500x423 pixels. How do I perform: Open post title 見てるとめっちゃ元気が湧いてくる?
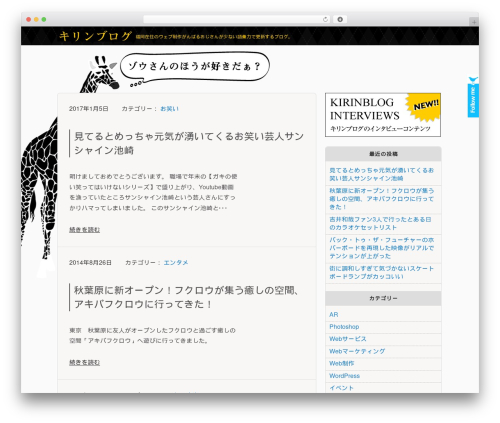[x=189, y=143]
